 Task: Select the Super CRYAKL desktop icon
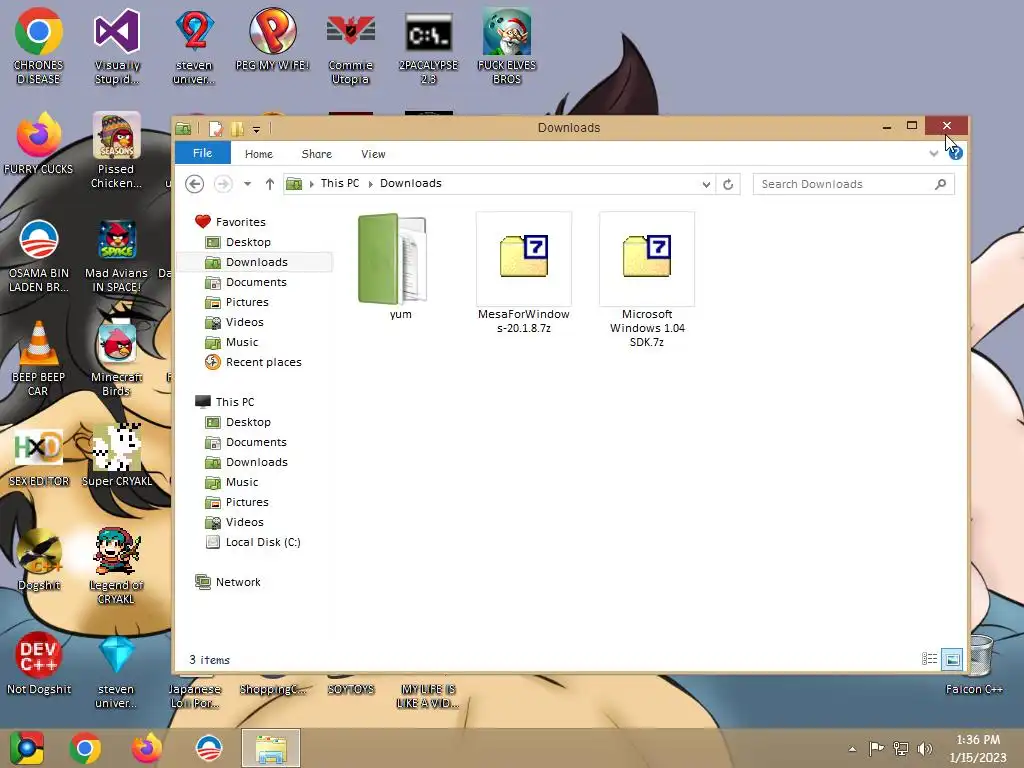[x=117, y=456]
